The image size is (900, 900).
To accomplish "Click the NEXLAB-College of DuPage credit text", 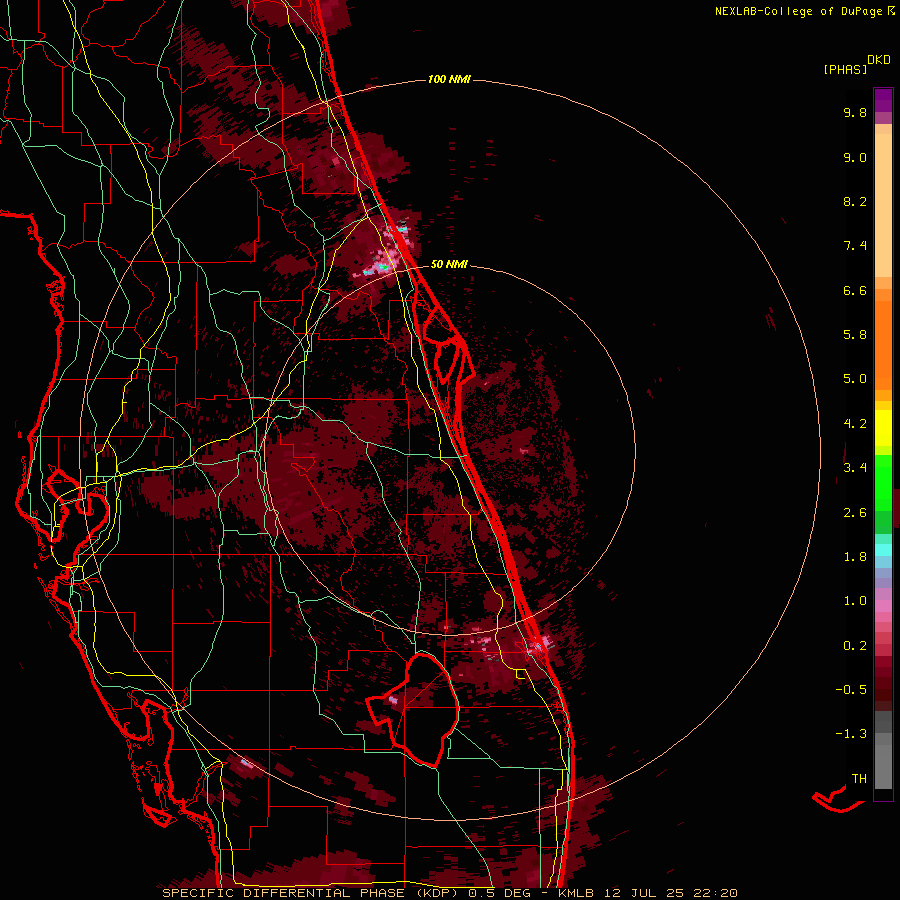I will 798,11.
